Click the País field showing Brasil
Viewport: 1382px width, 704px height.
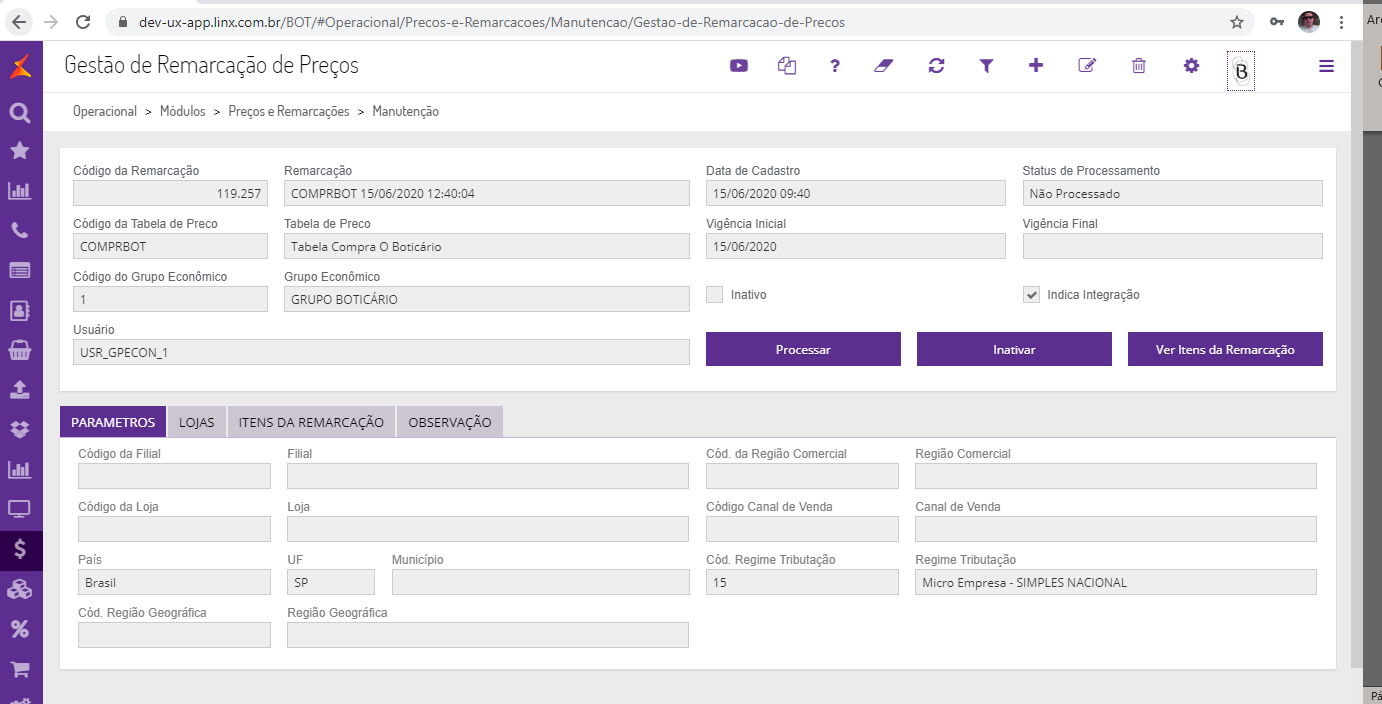coord(174,582)
